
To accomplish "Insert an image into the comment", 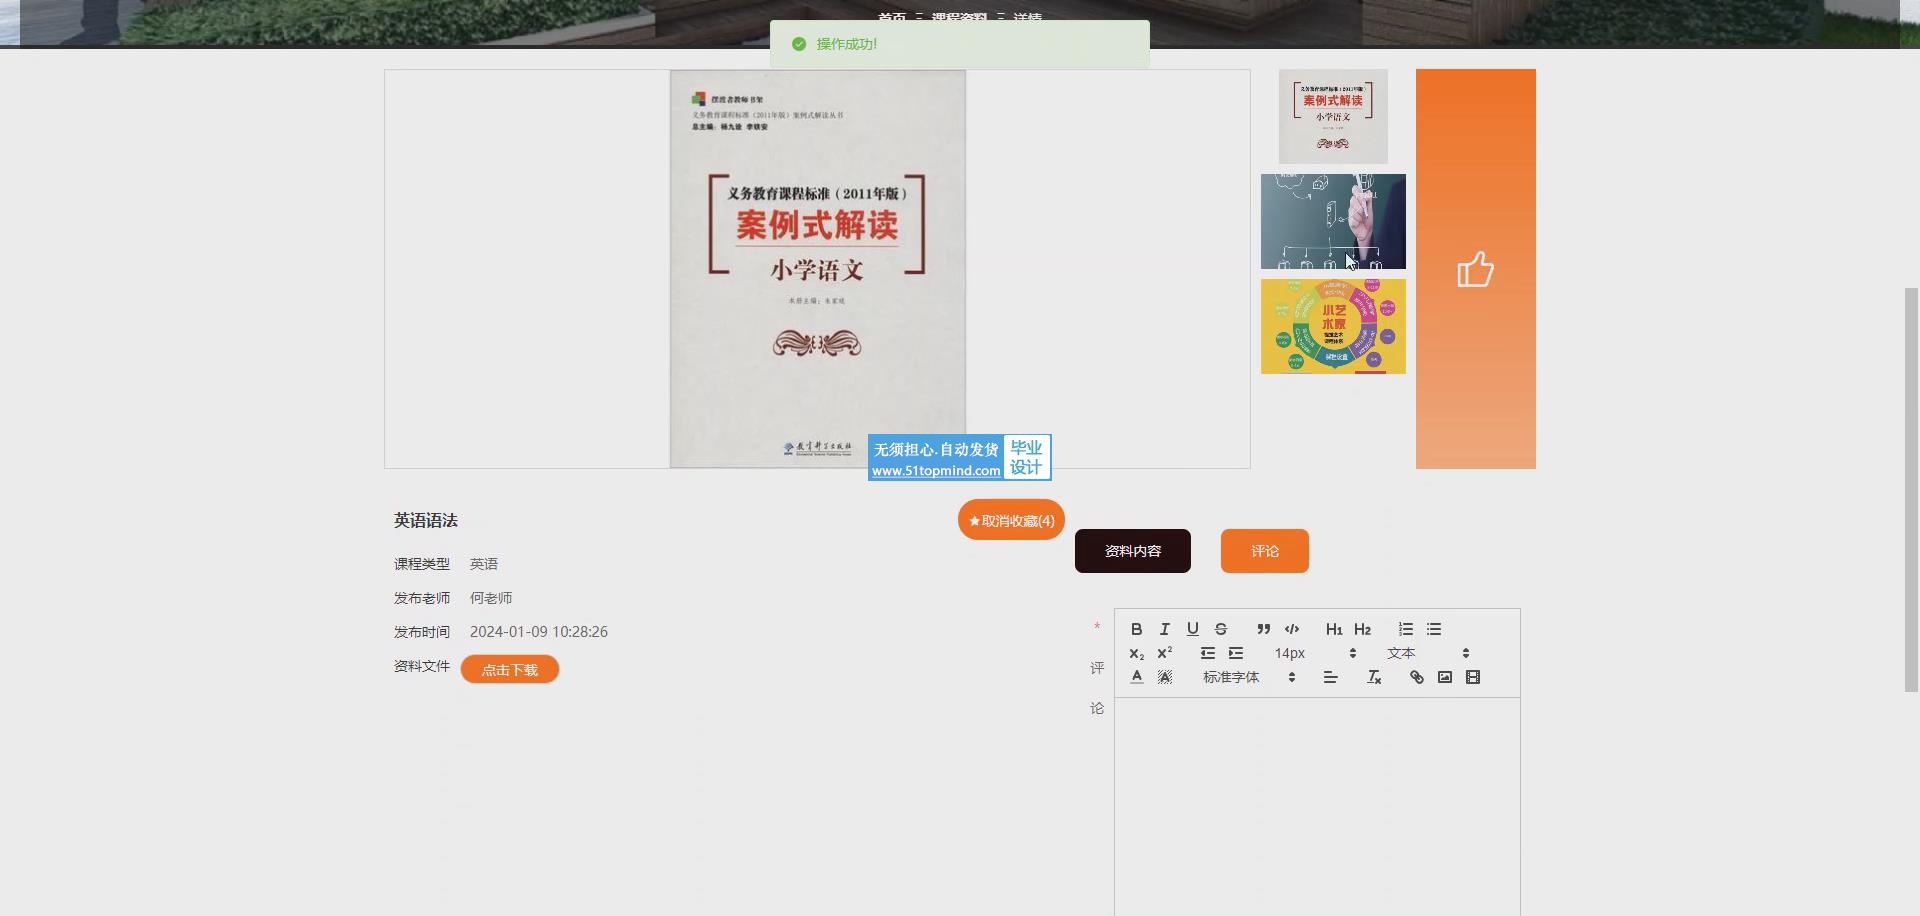I will 1444,677.
